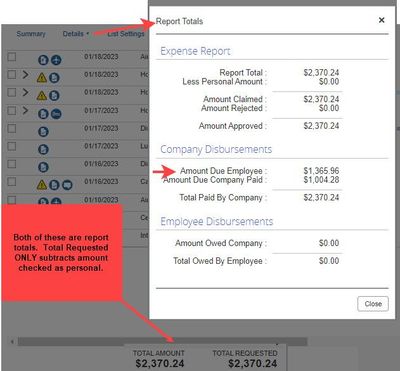Expand the first 01/18/2023 hotel entry chevron
Image resolution: width=400 pixels, height=371 pixels.
point(25,75)
